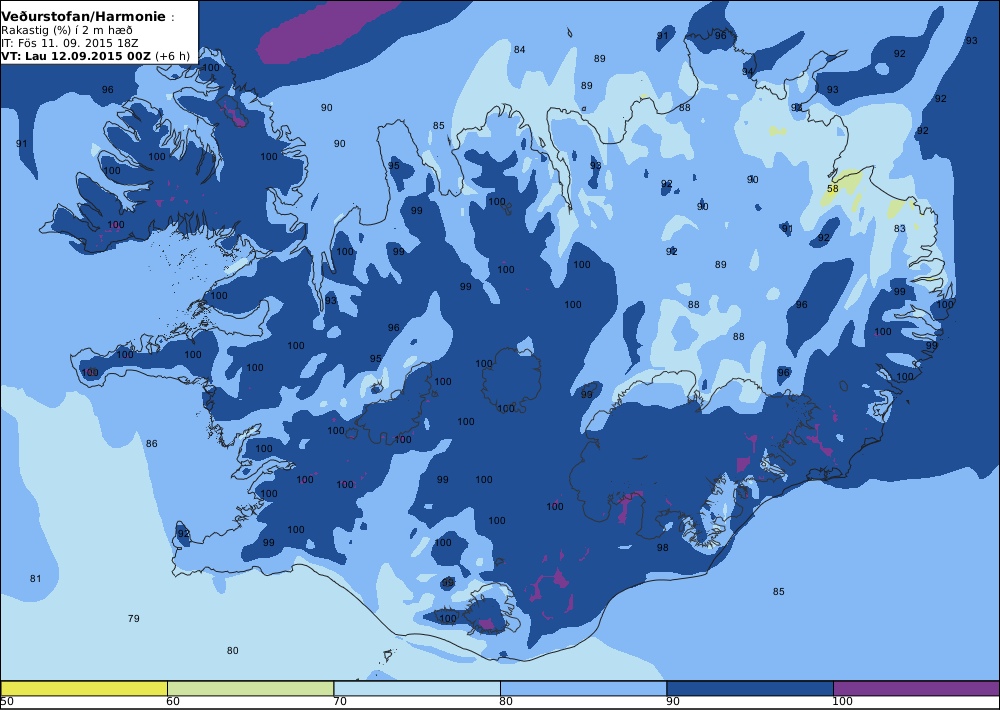Click the legend scale label '60'
This screenshot has width=1000, height=710.
click(173, 702)
